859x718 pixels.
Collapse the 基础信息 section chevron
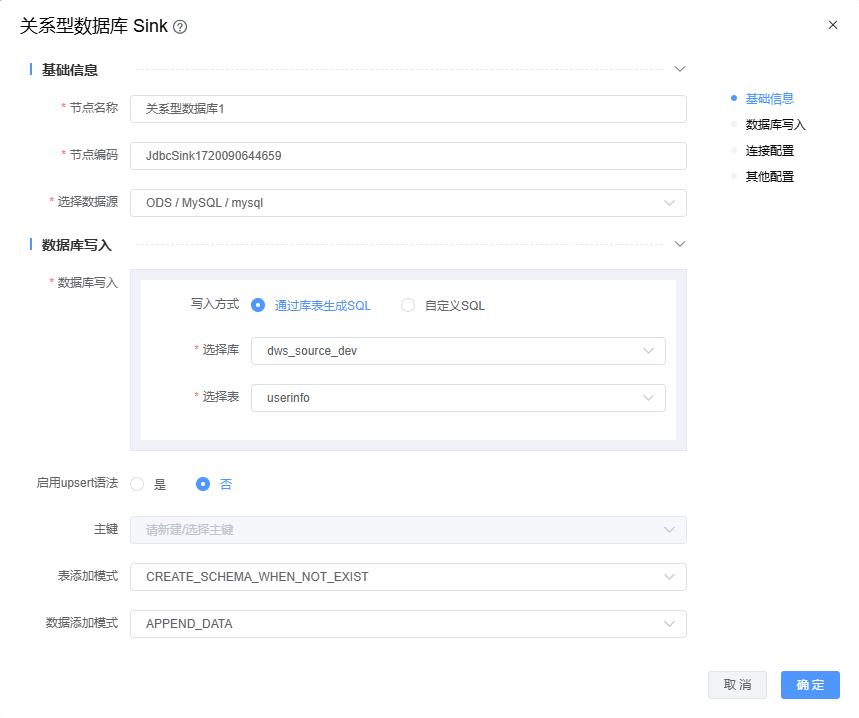pyautogui.click(x=680, y=69)
